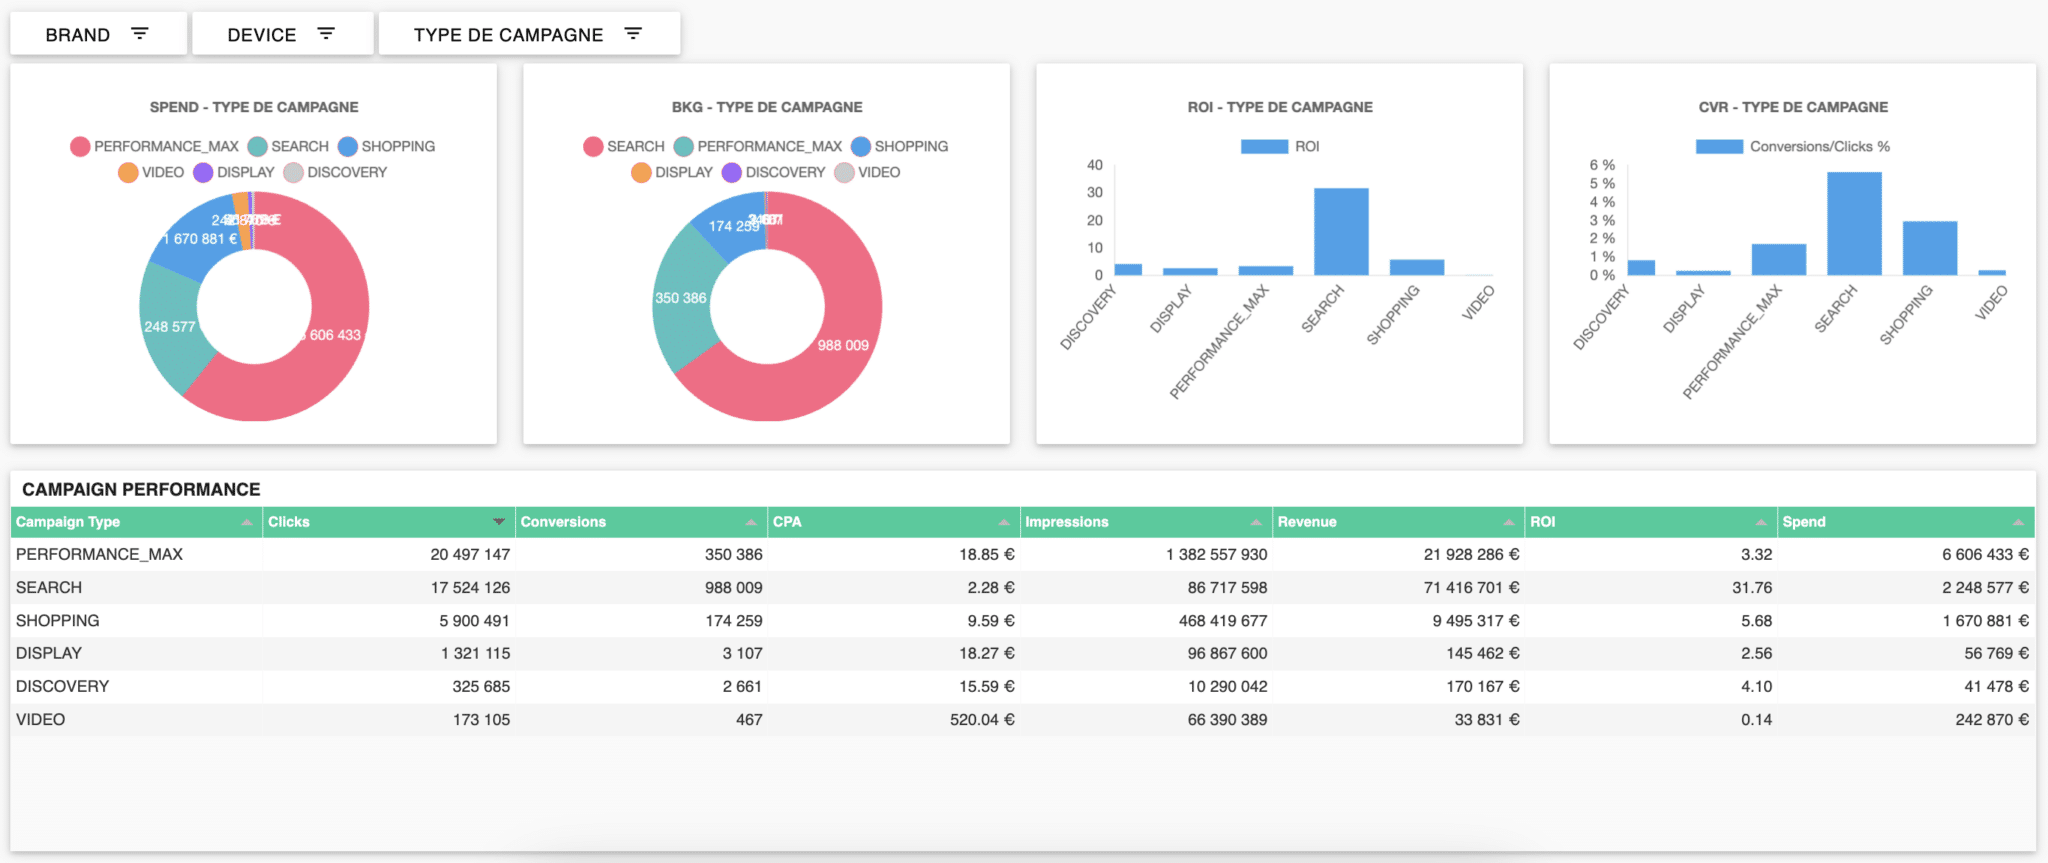Viewport: 2048px width, 863px height.
Task: Sort table by Impressions arrow
Action: pos(1256,522)
